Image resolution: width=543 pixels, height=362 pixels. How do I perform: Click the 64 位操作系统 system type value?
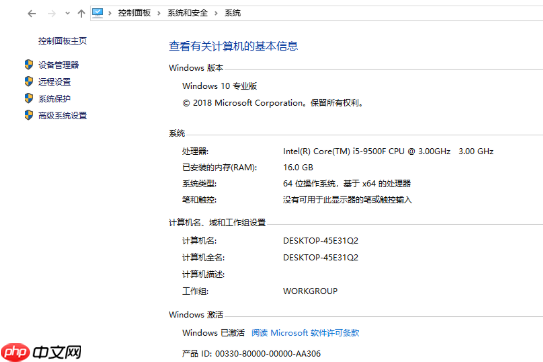pos(347,184)
